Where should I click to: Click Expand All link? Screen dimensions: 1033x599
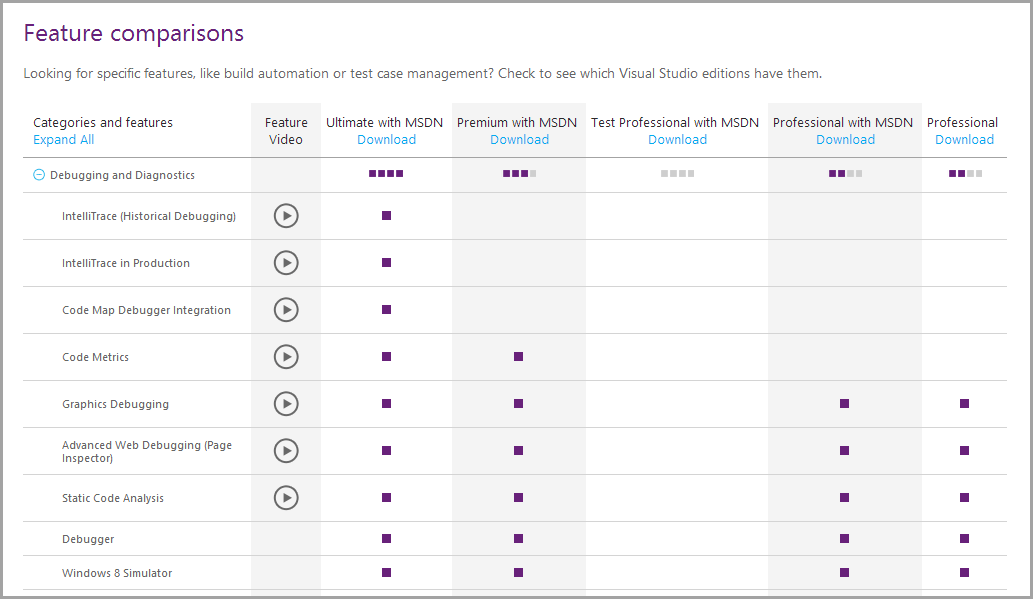[x=63, y=140]
